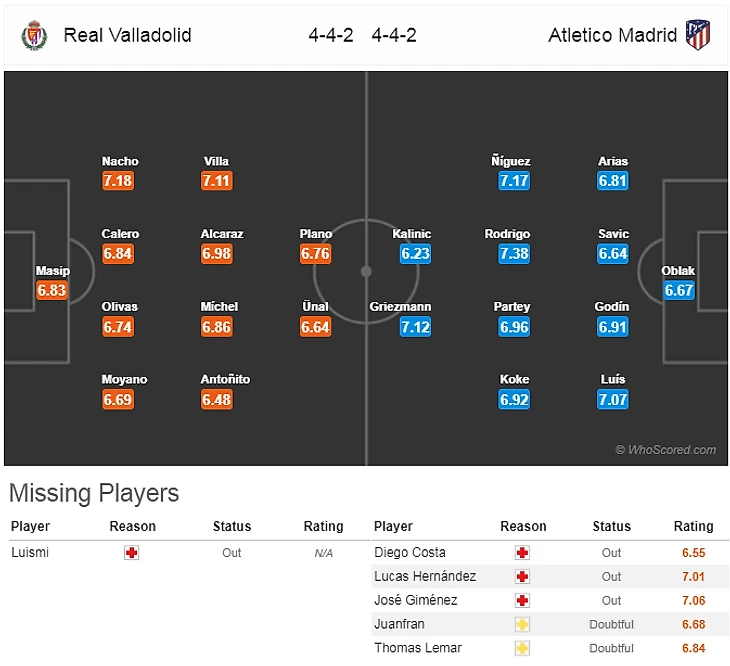Click the Reason column header for Valladolid
730x666 pixels.
click(133, 527)
